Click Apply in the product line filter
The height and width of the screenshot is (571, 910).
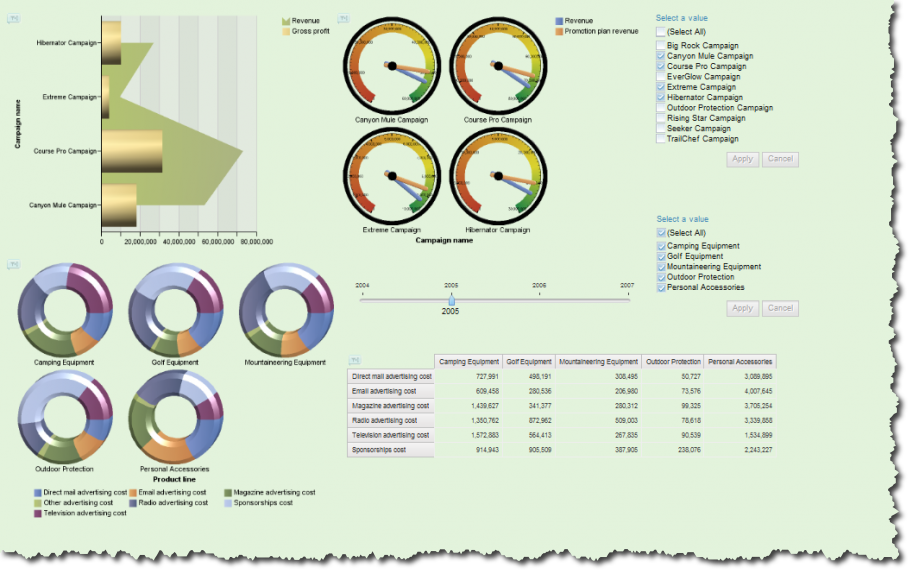(x=742, y=308)
